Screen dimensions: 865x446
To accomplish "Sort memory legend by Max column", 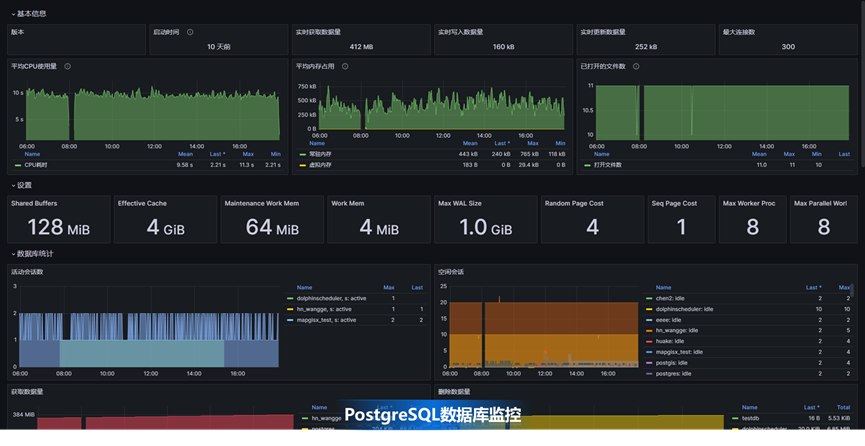I will click(533, 144).
